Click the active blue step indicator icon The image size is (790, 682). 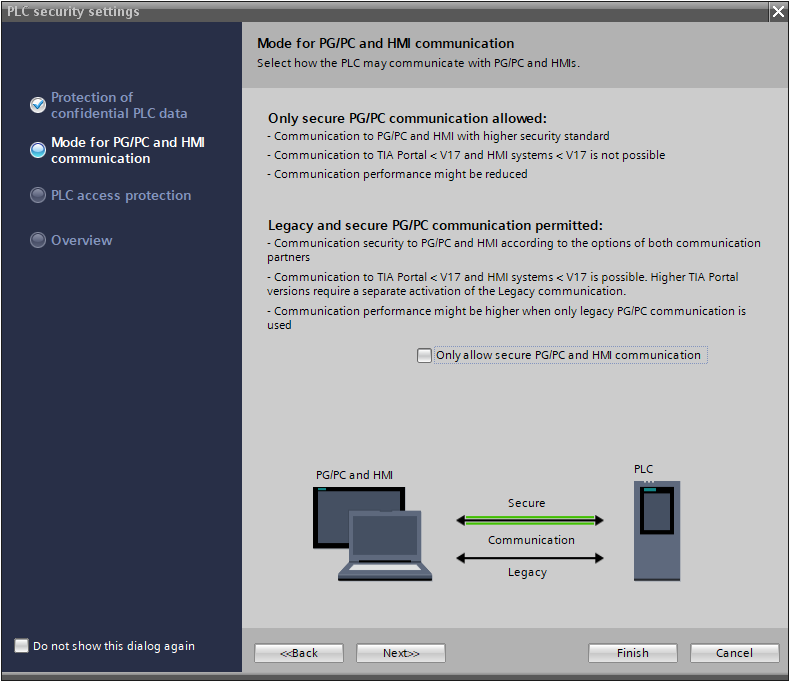[x=38, y=150]
